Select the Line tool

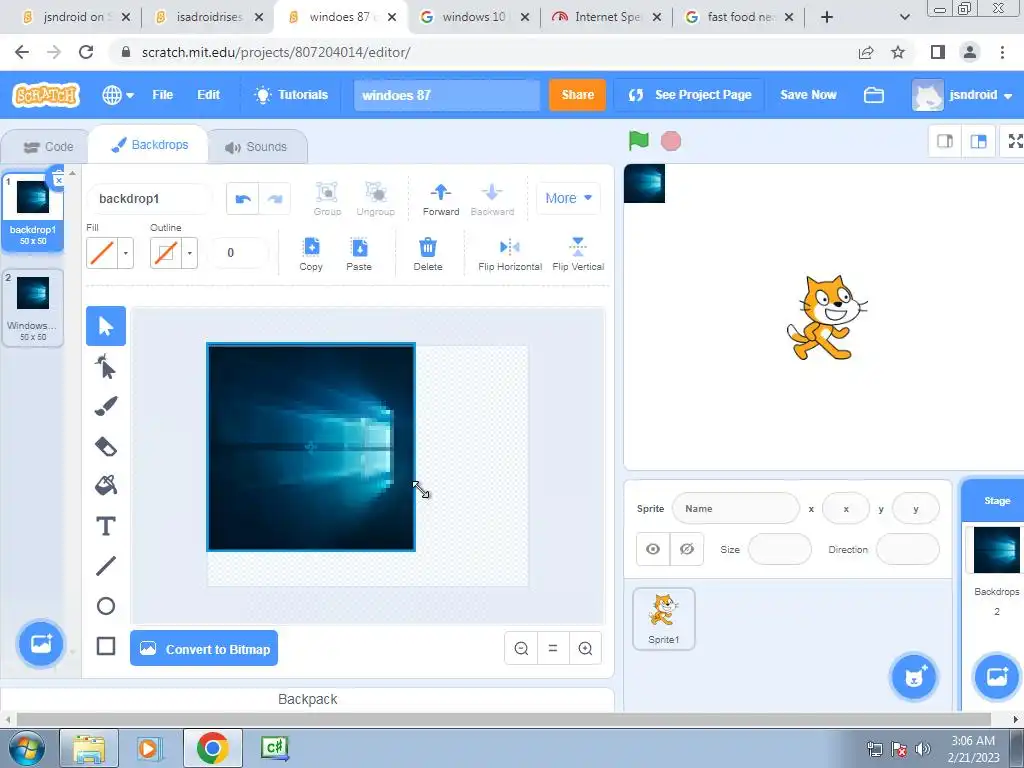[106, 566]
